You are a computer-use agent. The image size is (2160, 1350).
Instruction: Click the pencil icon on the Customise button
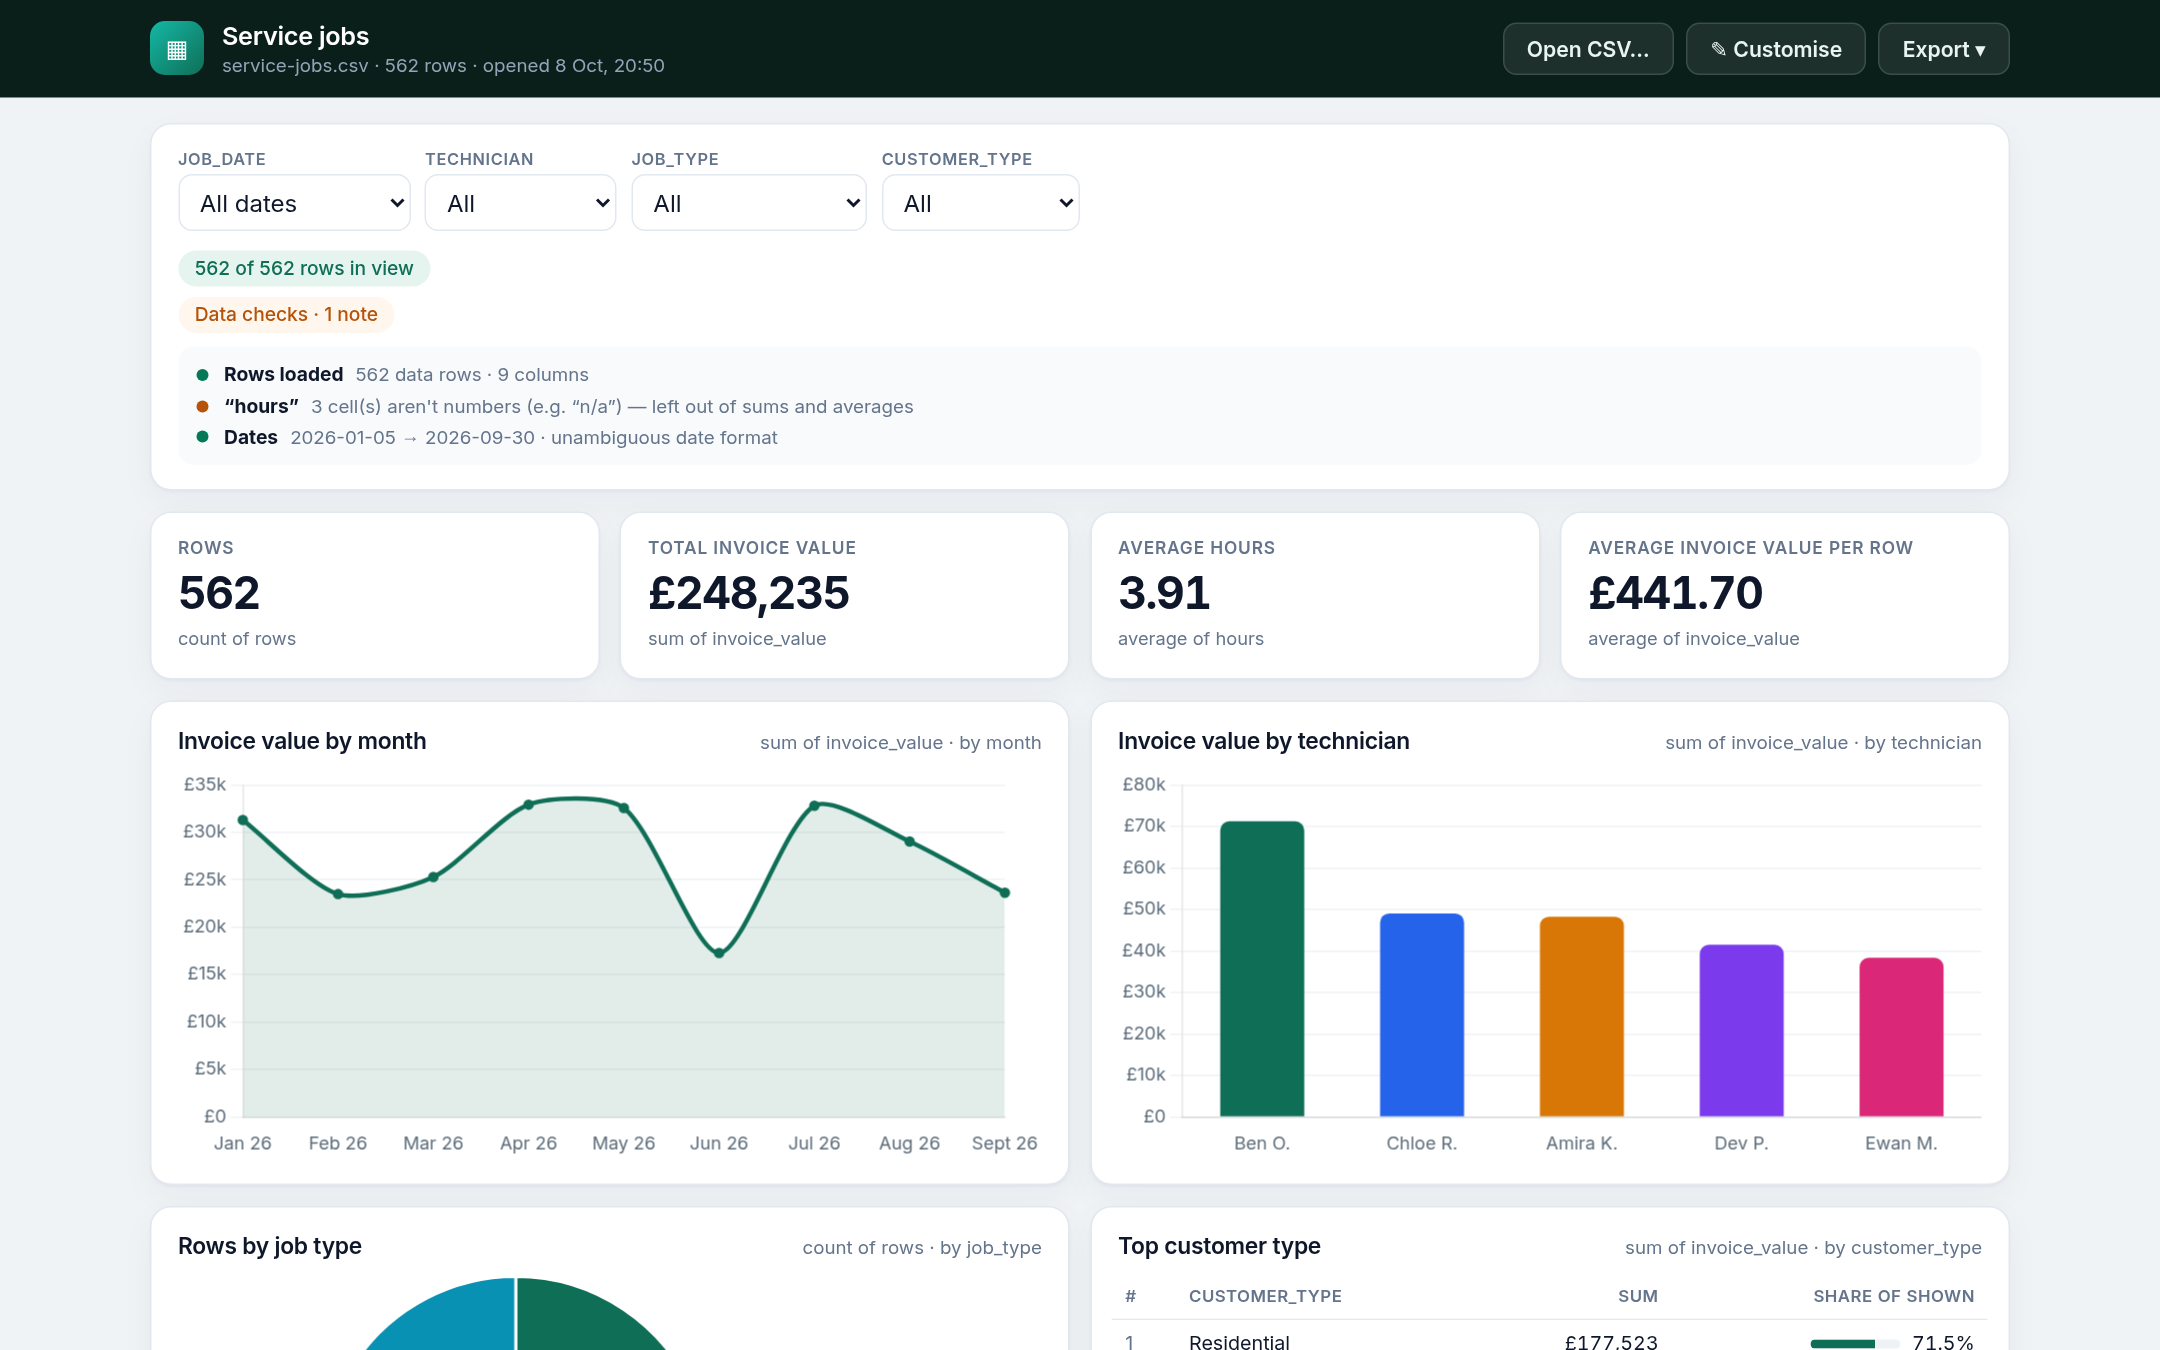coord(1718,49)
